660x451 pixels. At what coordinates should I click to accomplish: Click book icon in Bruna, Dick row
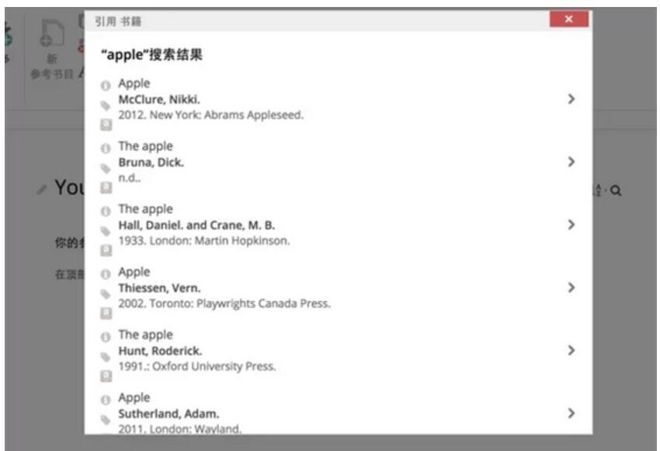tap(106, 187)
